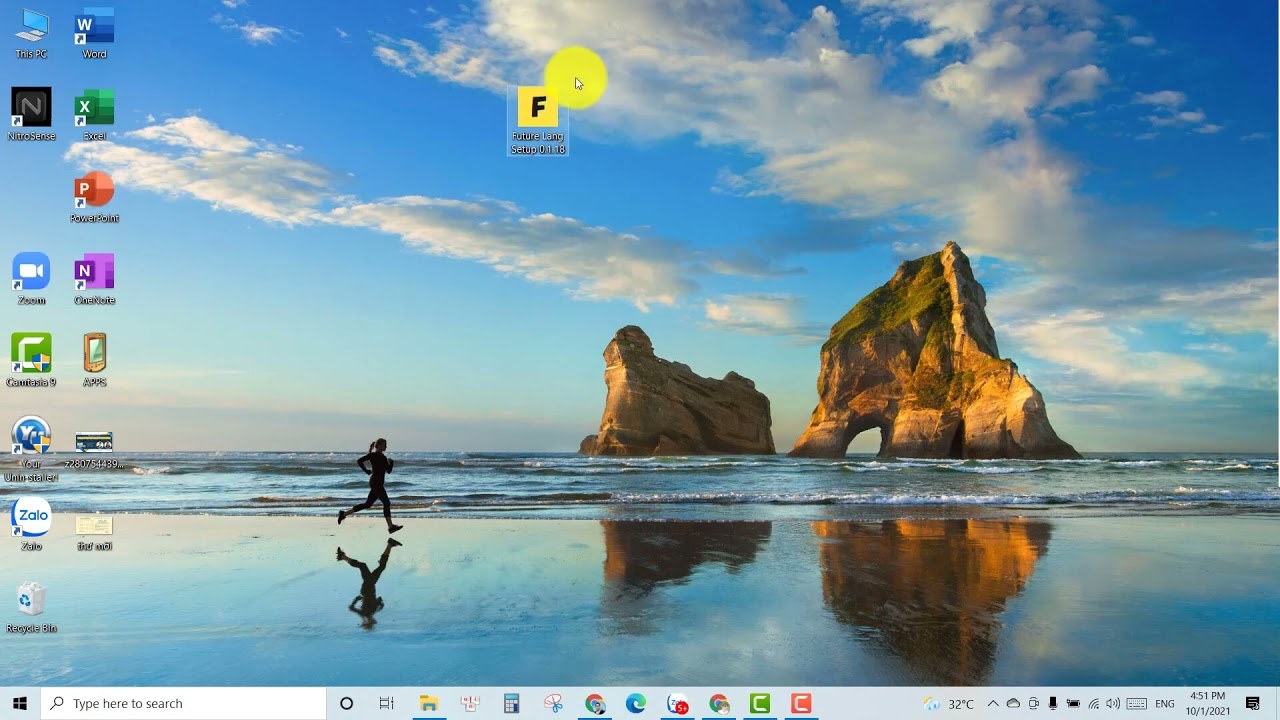Select the Excel desktop shortcut
The height and width of the screenshot is (720, 1280).
94,115
